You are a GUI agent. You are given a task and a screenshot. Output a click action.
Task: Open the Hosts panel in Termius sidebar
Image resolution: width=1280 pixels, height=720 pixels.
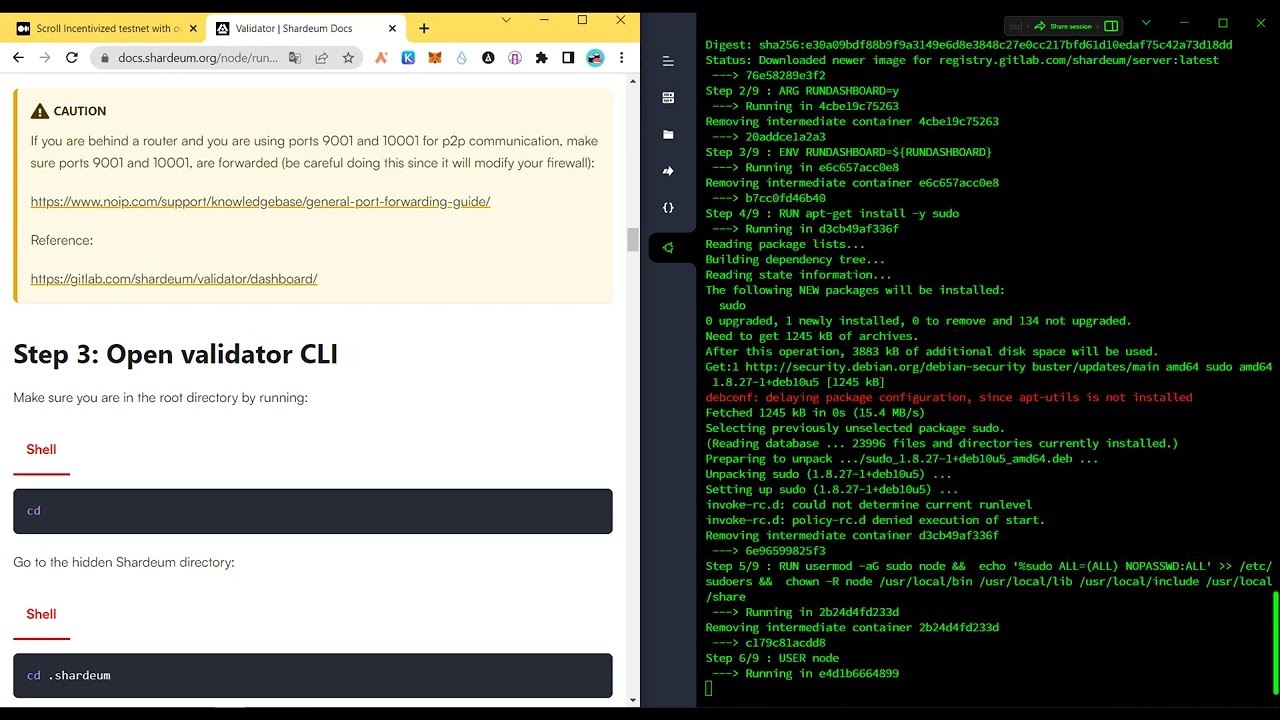point(668,97)
